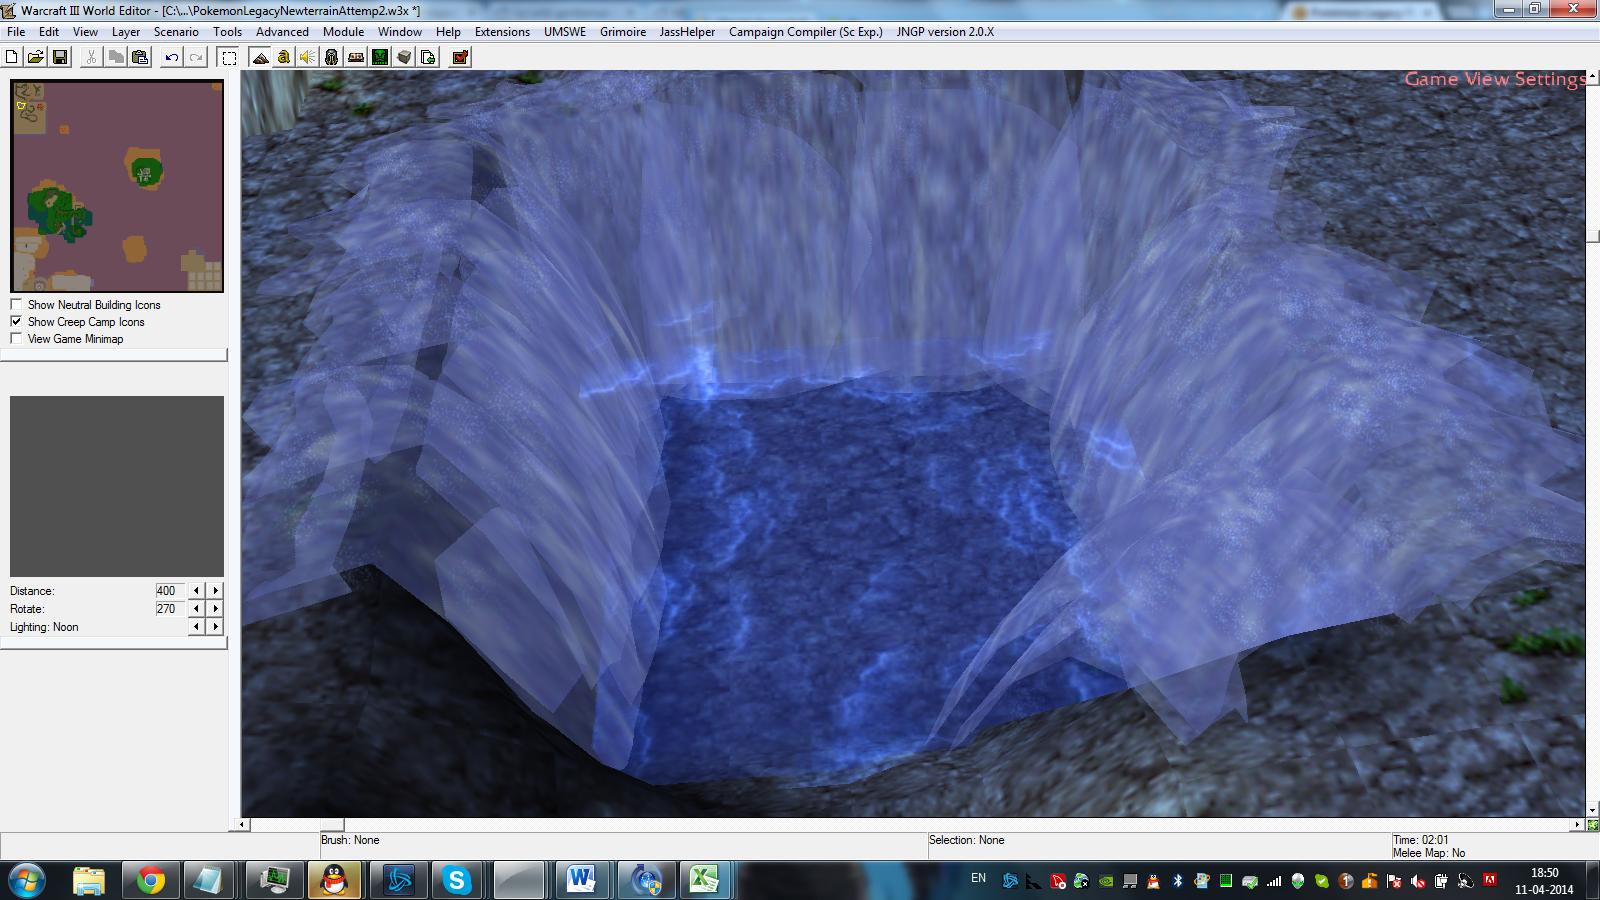Open the JassHelper menu
This screenshot has height=900, width=1600.
(687, 32)
